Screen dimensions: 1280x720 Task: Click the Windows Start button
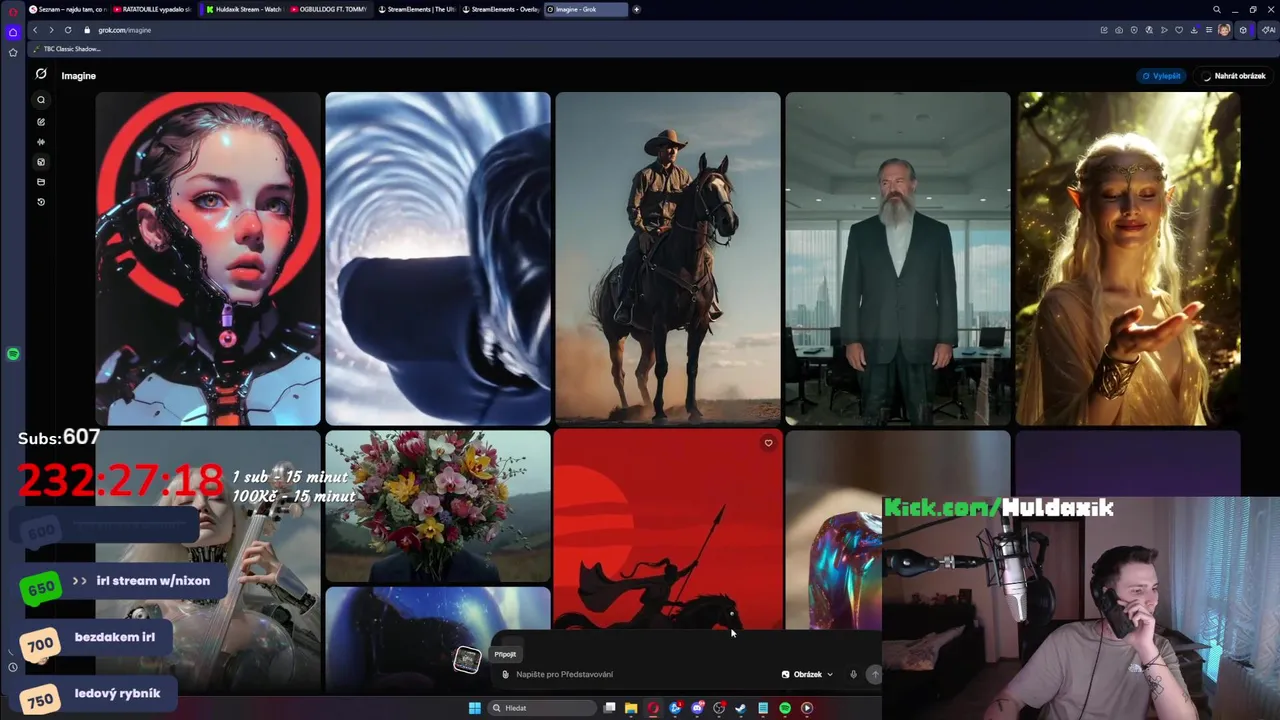click(x=475, y=708)
